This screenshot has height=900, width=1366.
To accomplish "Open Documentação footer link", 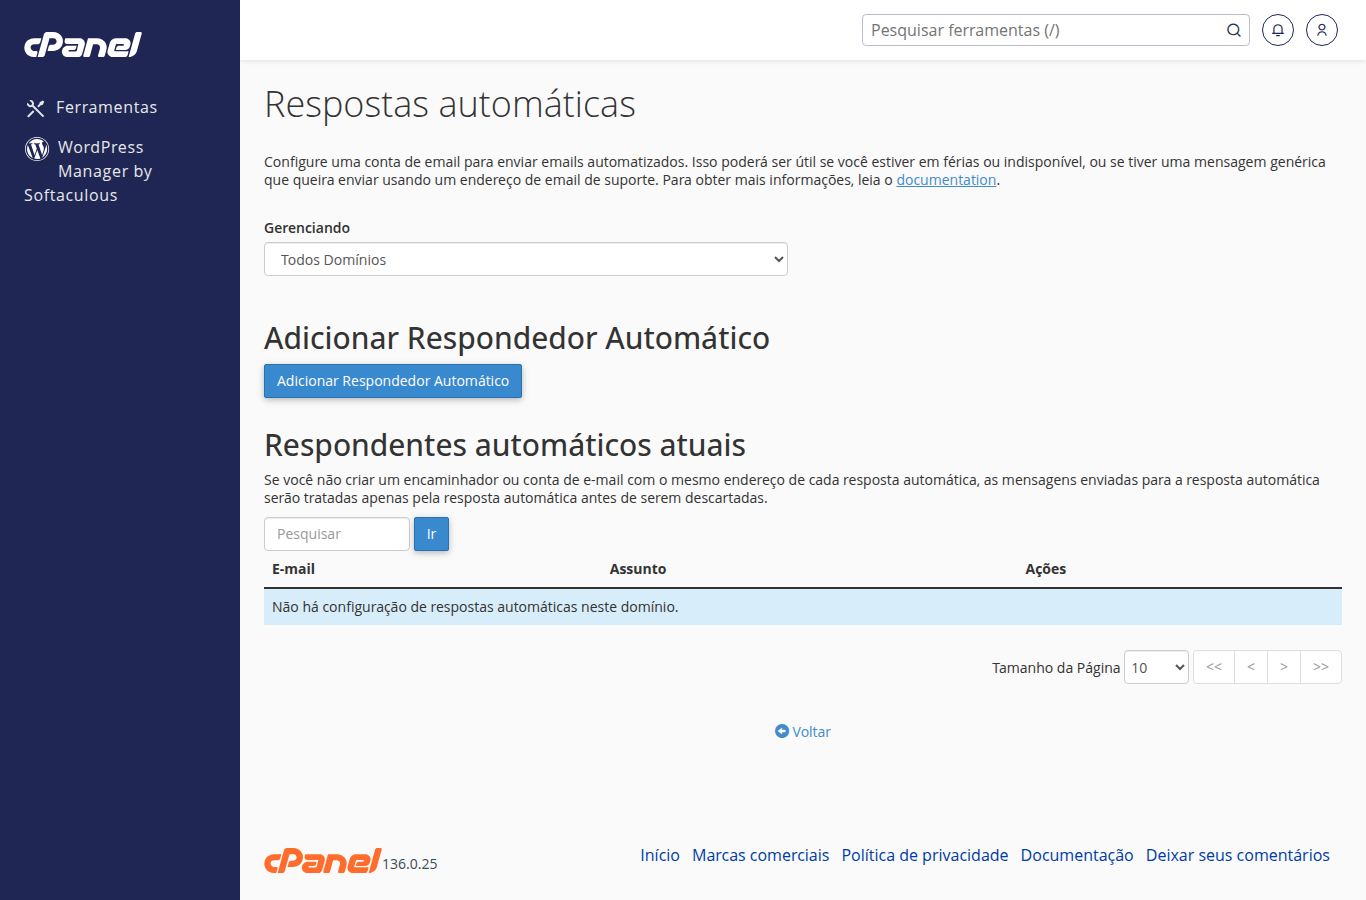I will coord(1077,855).
